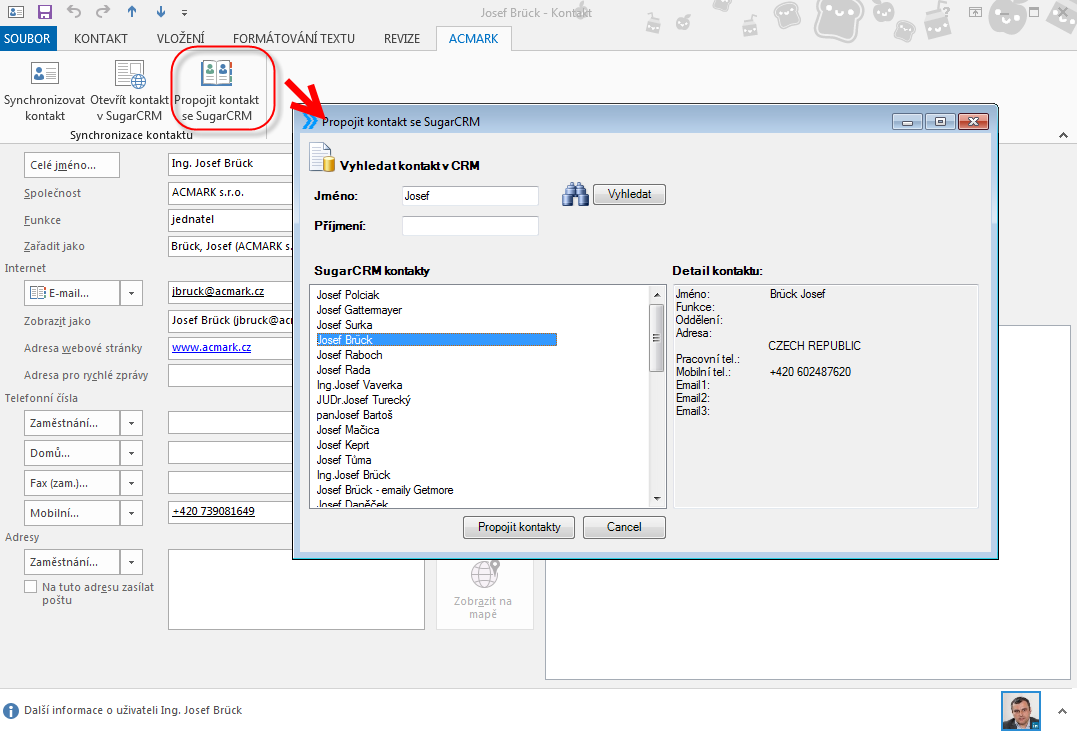Click the Domů phone button
Image resolution: width=1077 pixels, height=734 pixels.
click(x=71, y=453)
